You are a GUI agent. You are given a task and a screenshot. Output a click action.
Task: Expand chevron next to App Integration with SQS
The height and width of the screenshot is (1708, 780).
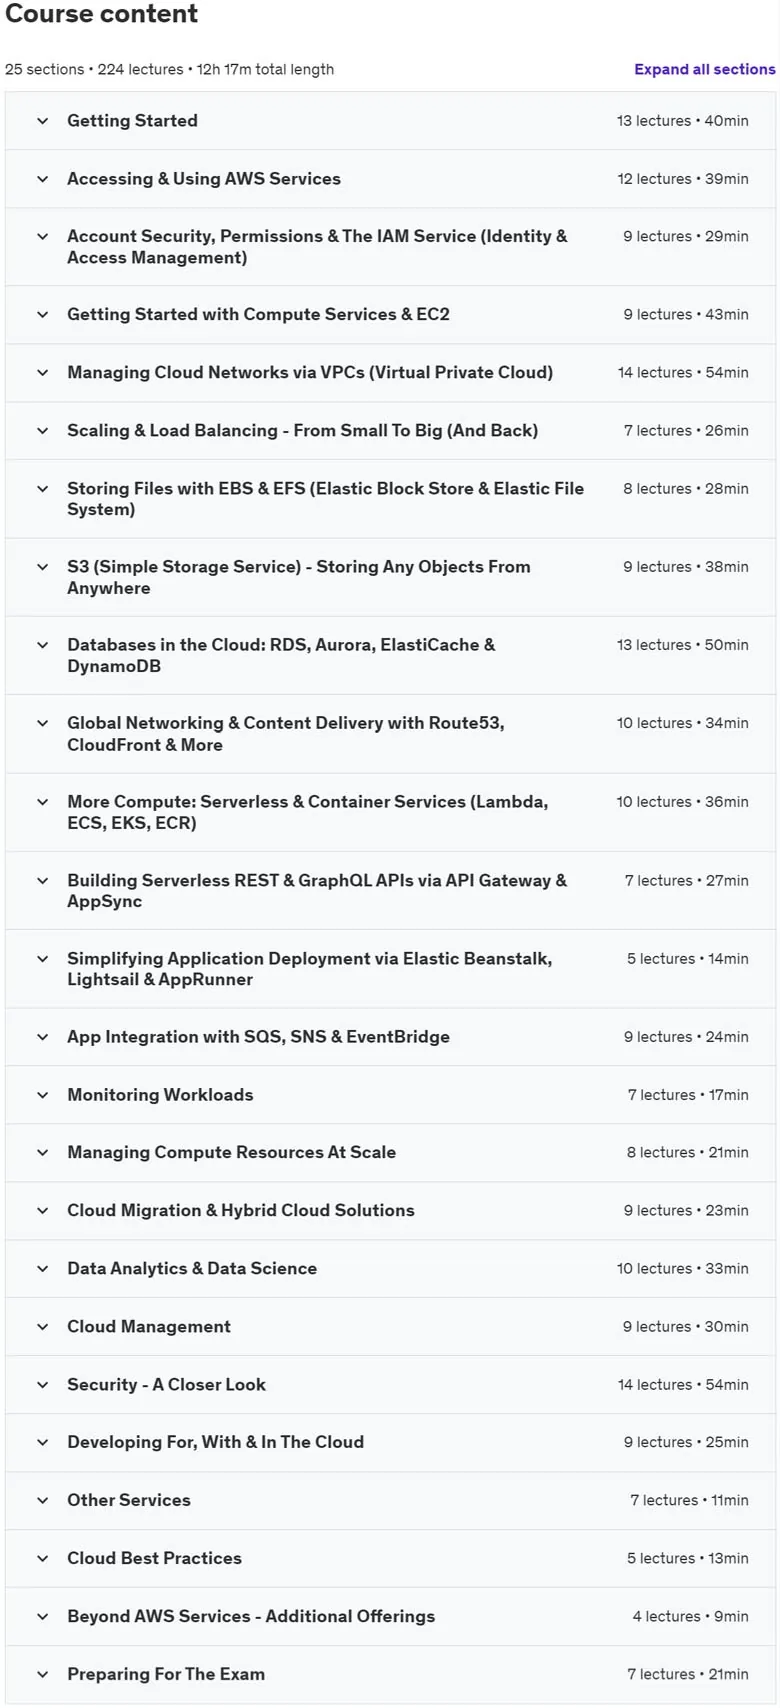pyautogui.click(x=42, y=1037)
